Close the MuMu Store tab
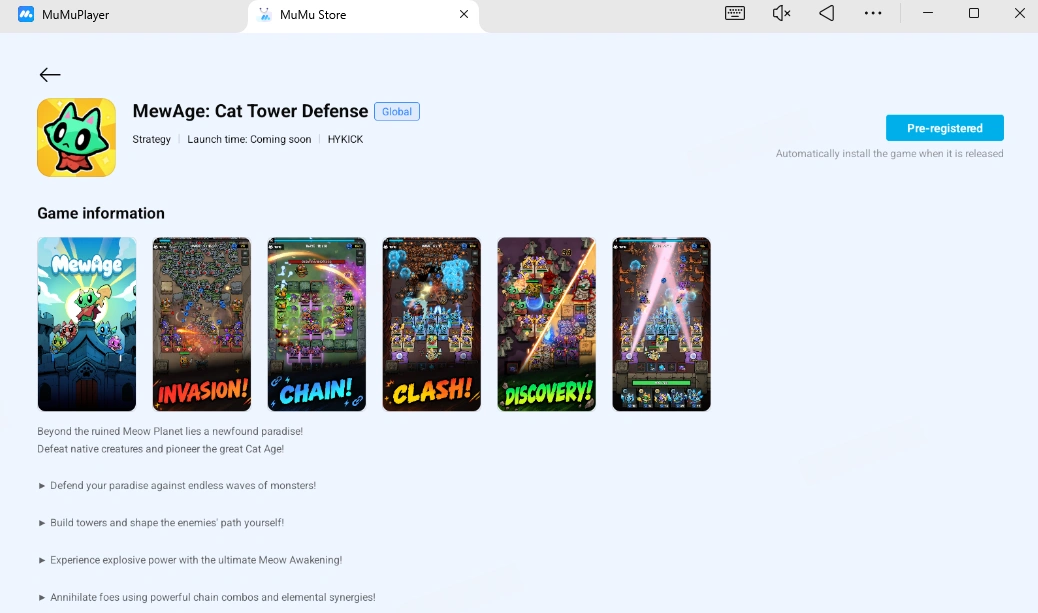This screenshot has width=1038, height=613. click(x=464, y=14)
